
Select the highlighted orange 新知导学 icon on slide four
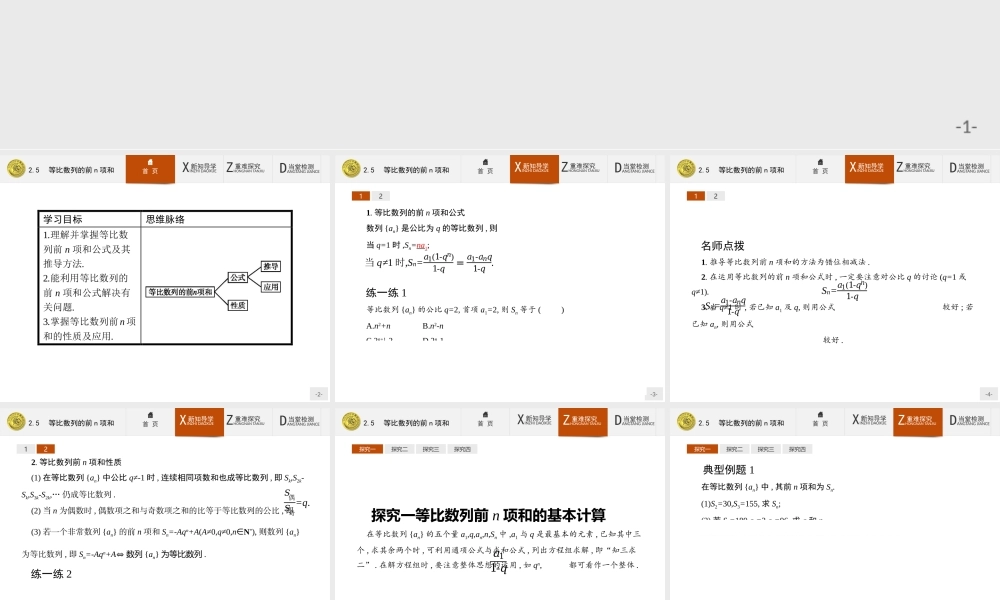coord(197,421)
